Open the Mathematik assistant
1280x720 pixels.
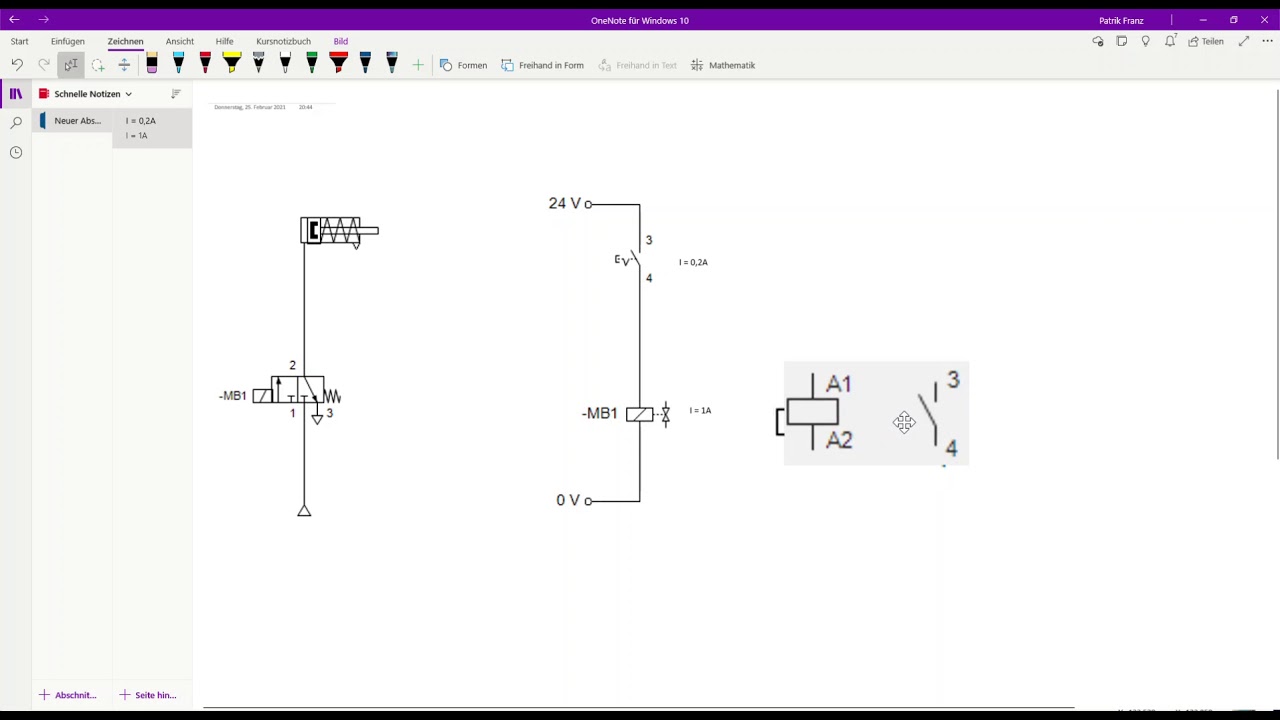(x=723, y=65)
